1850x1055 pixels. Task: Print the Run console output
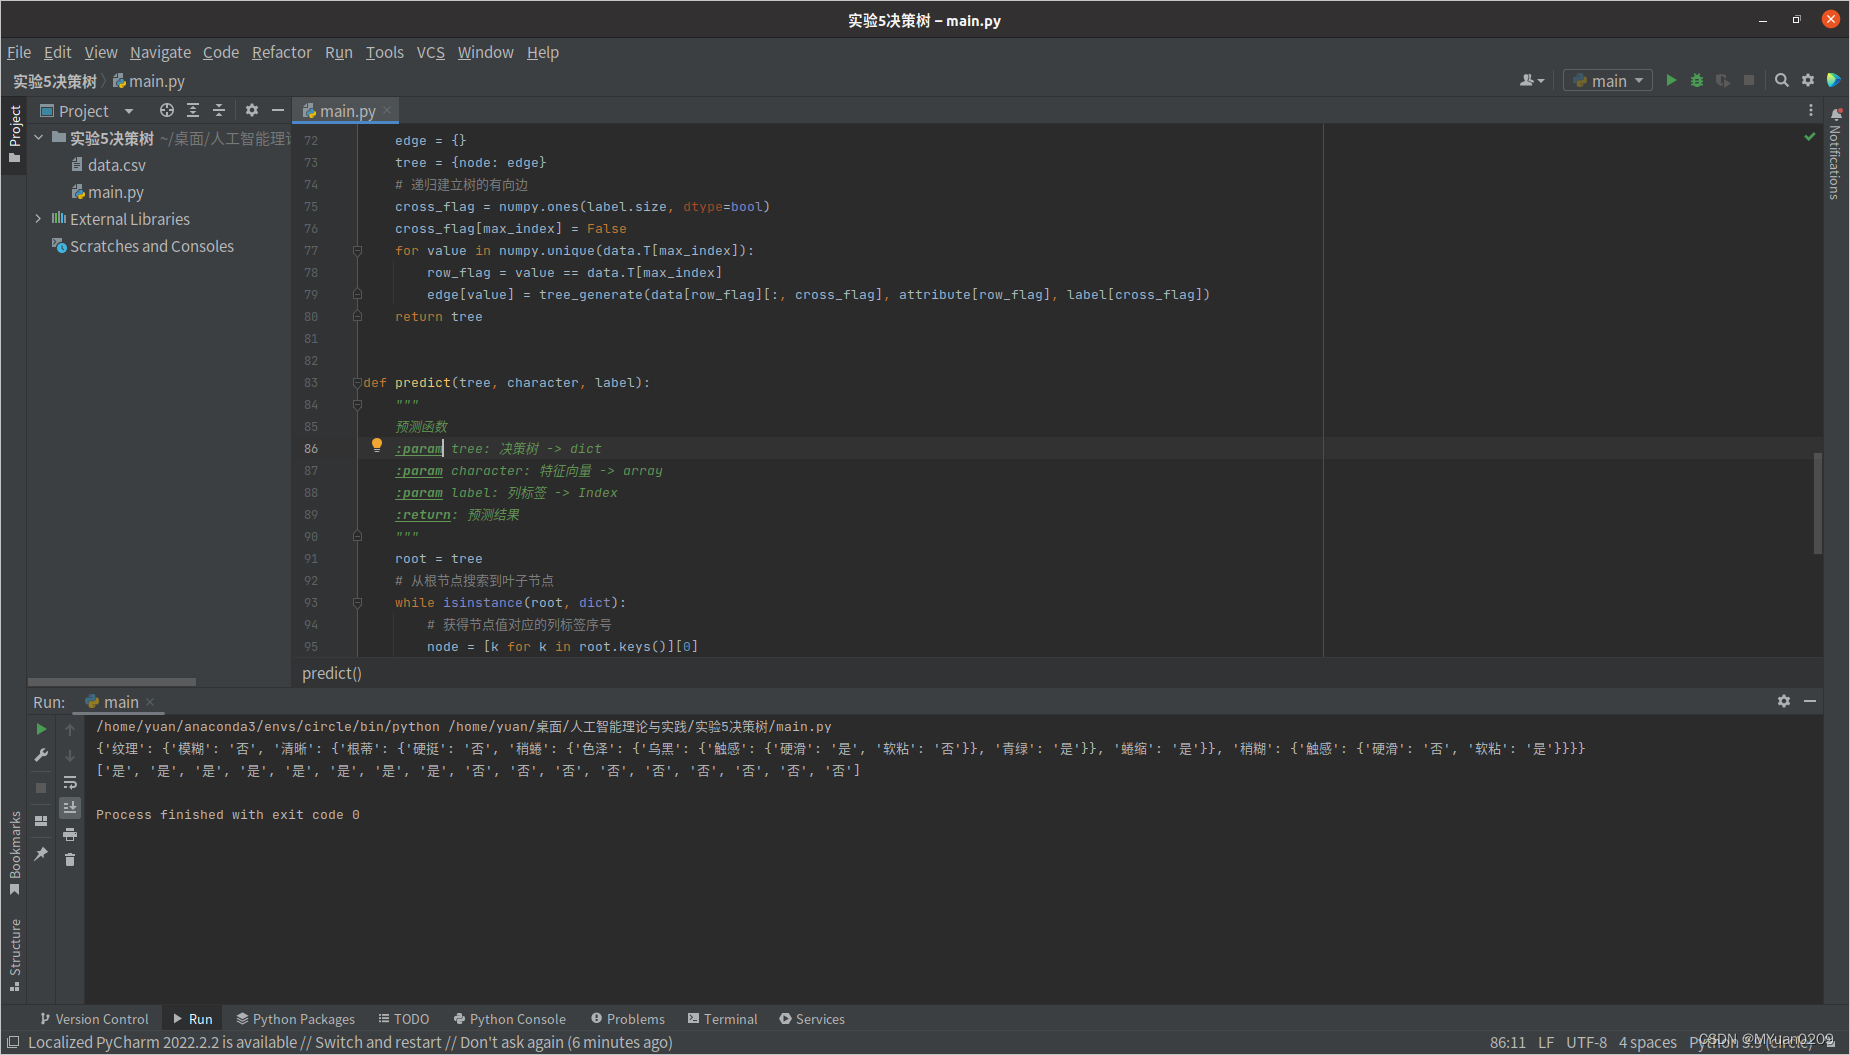(x=70, y=834)
